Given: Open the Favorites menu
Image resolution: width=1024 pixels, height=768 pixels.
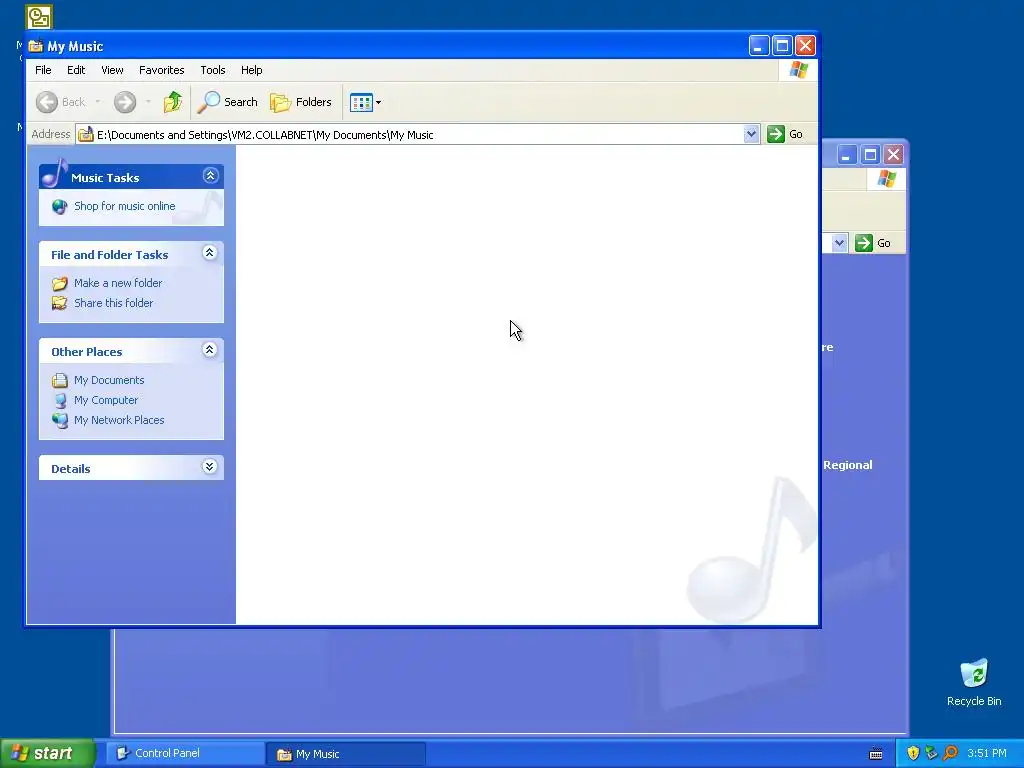Looking at the screenshot, I should point(161,70).
